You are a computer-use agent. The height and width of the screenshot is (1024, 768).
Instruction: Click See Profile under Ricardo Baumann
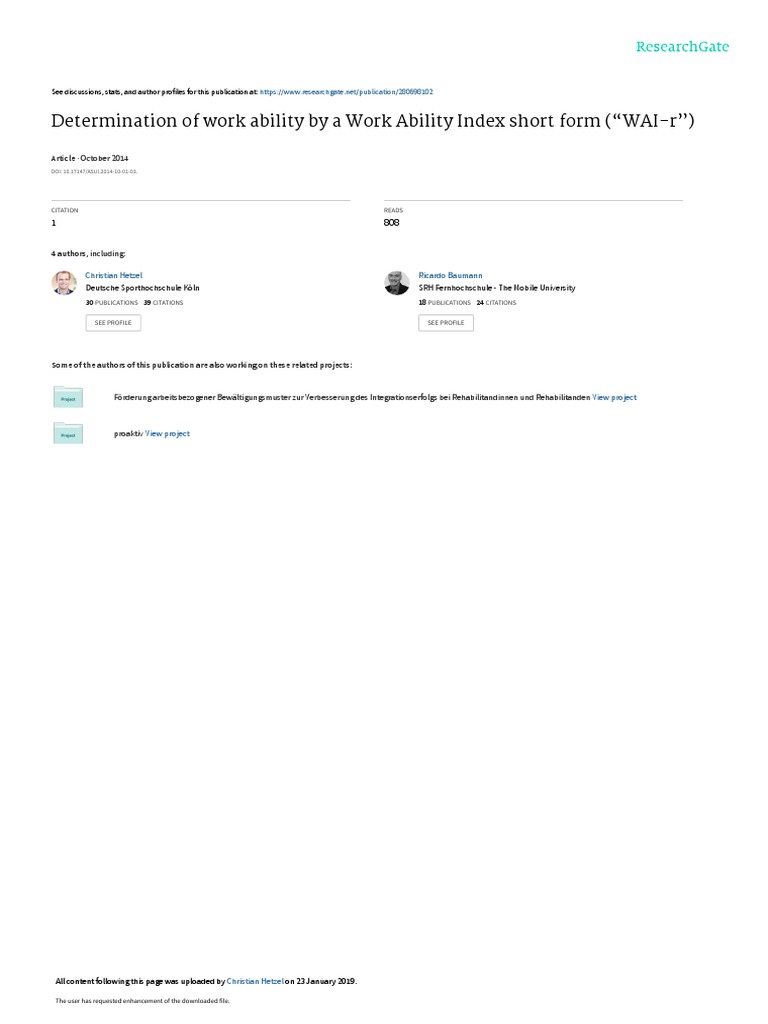[446, 323]
